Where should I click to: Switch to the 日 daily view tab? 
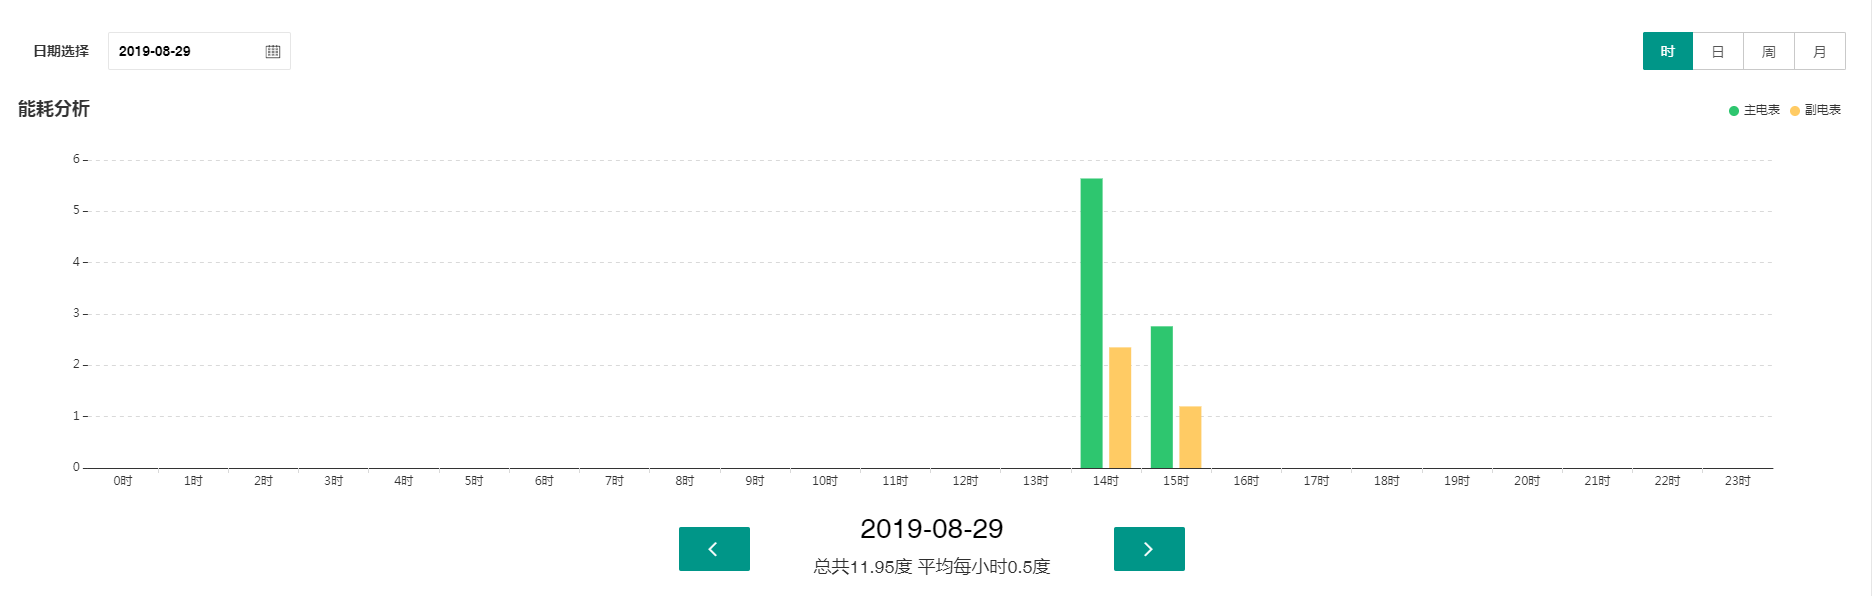tap(1718, 51)
